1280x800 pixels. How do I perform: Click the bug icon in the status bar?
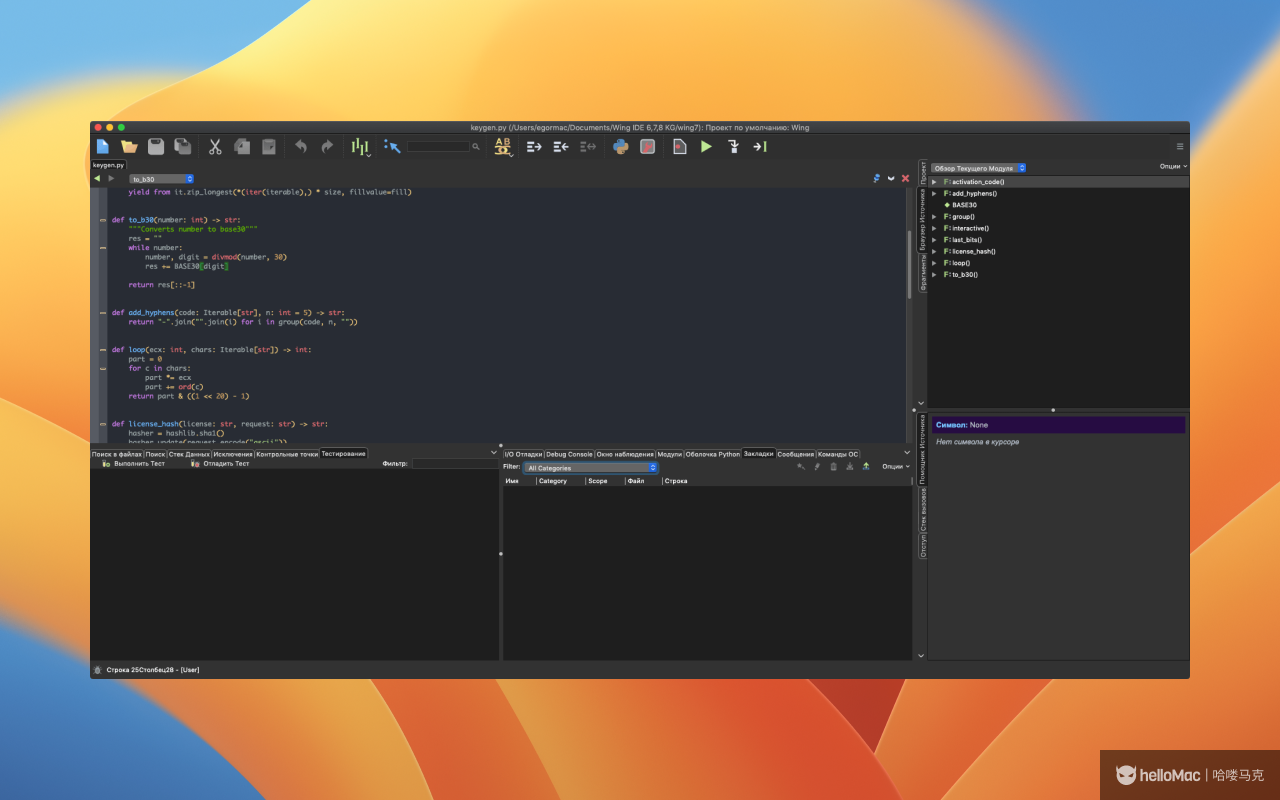coord(97,669)
